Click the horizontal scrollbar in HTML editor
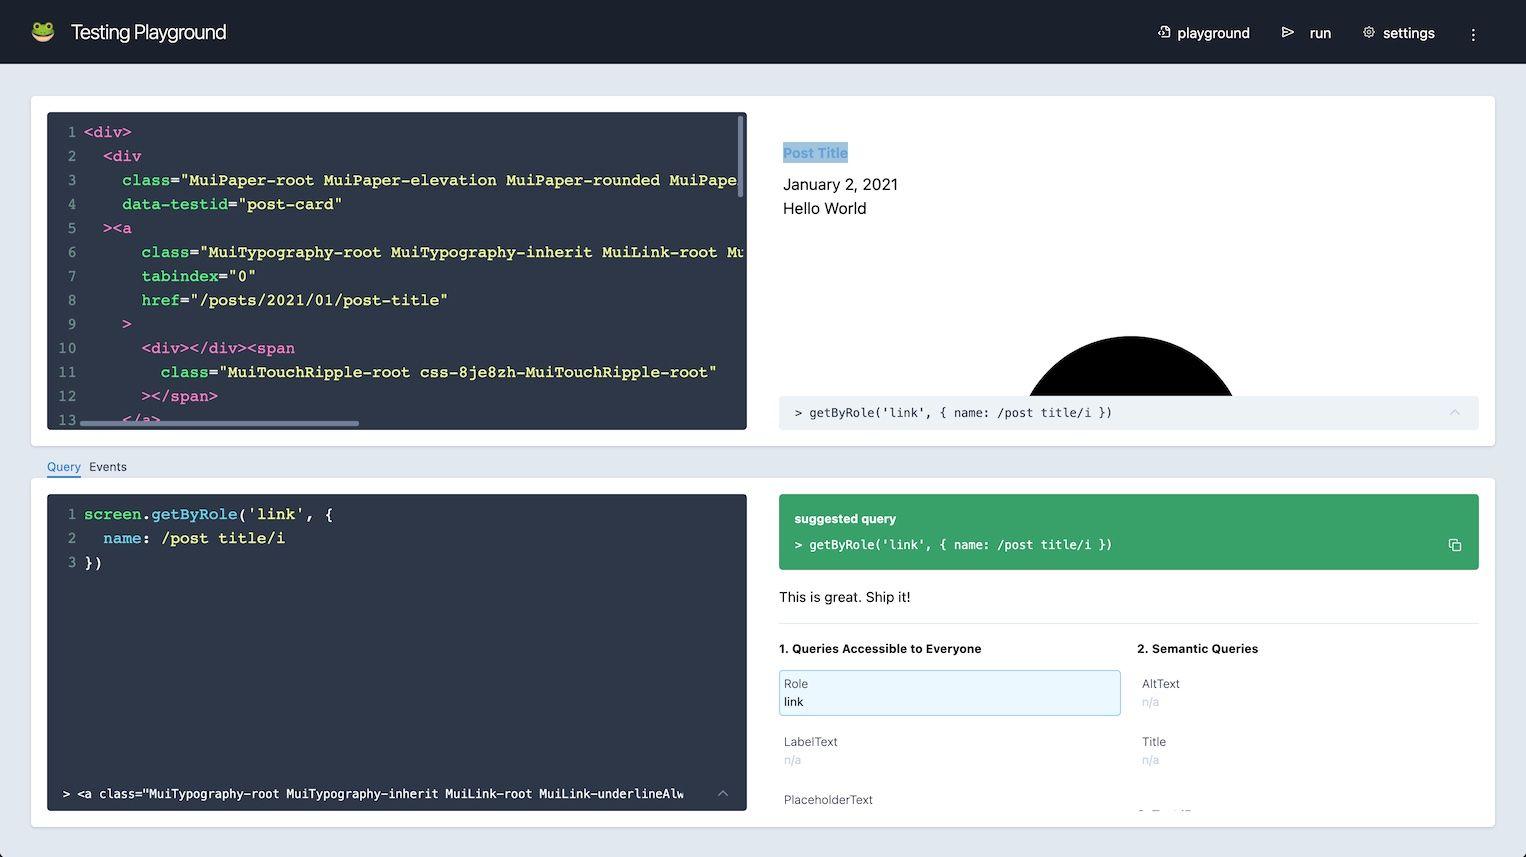 tap(219, 423)
